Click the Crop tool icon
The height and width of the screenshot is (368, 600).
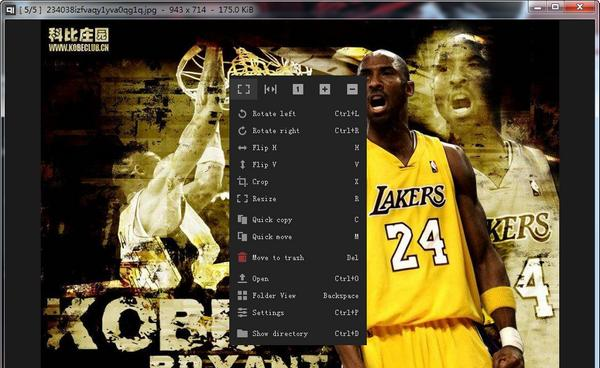242,182
